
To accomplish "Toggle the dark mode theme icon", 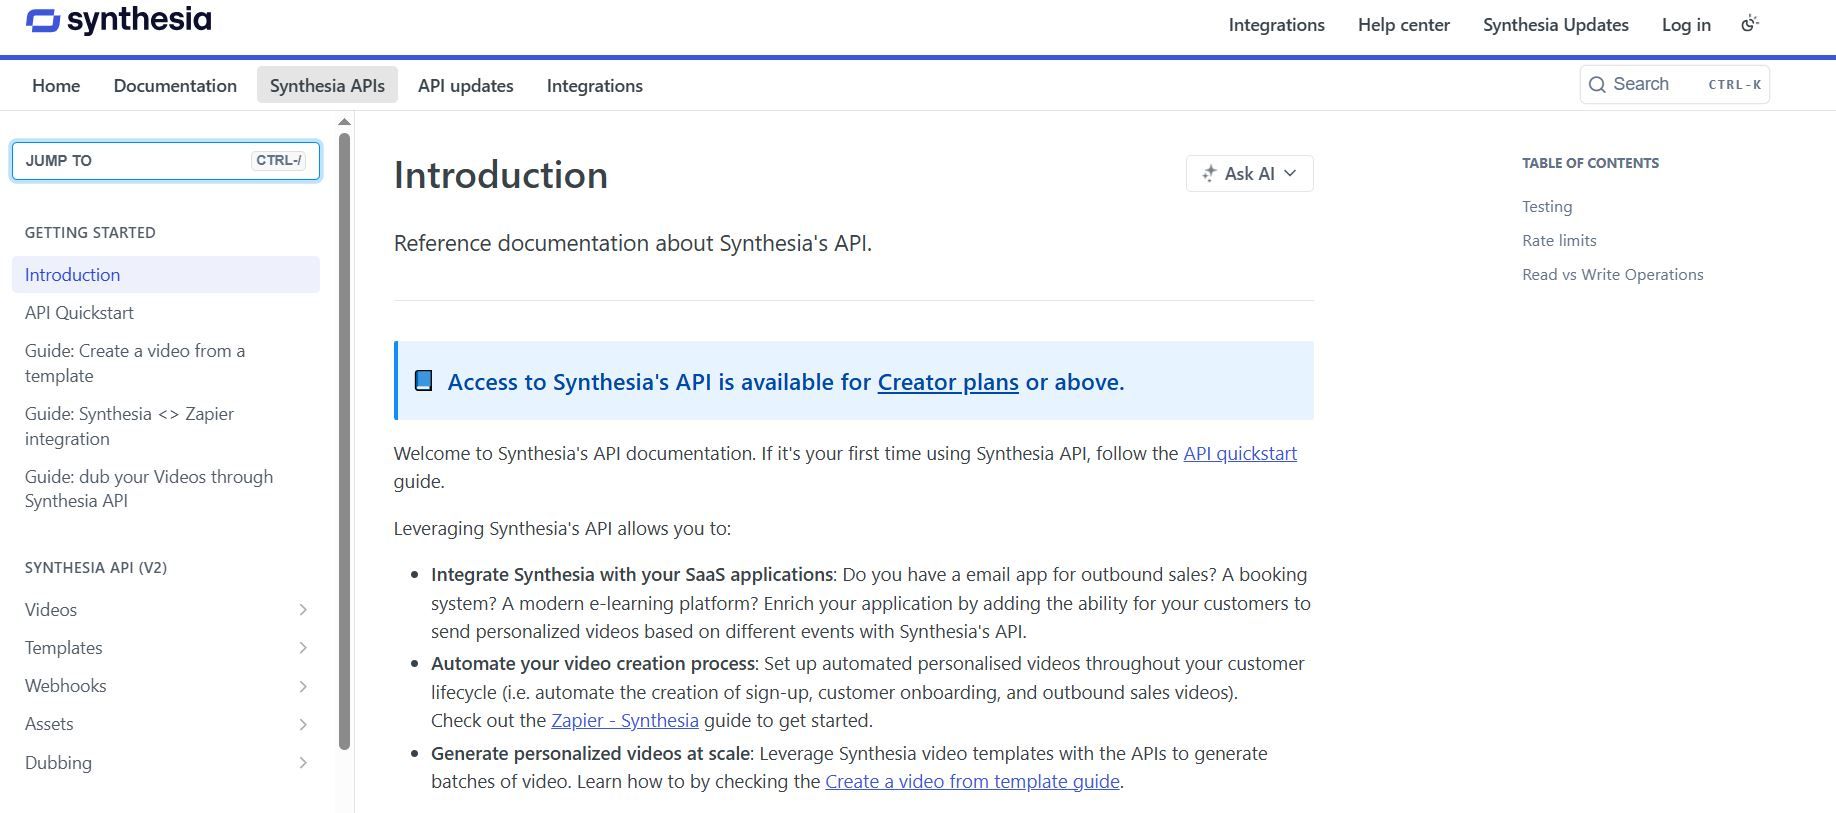I will click(1749, 24).
